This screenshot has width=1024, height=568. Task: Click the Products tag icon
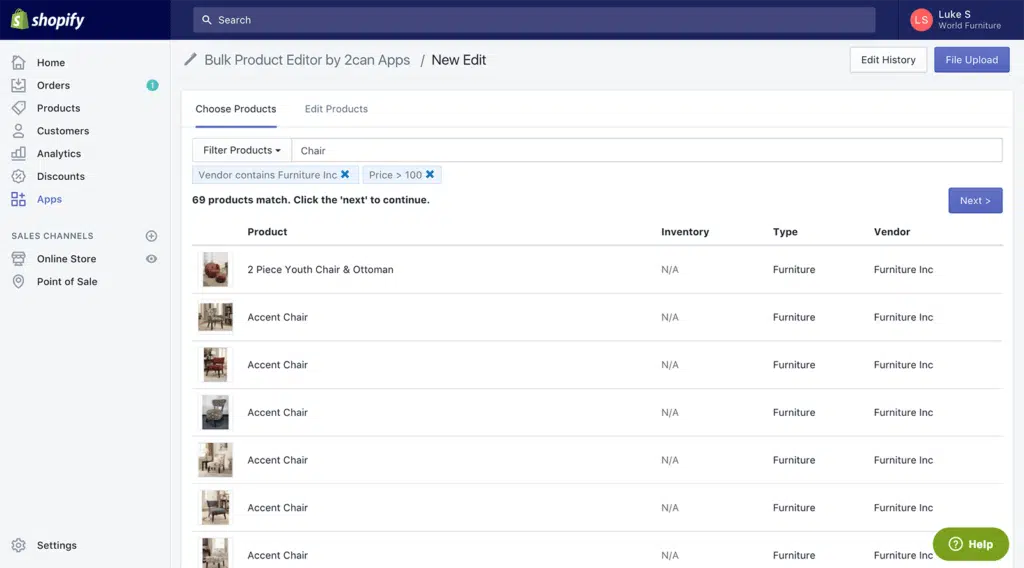[18, 108]
